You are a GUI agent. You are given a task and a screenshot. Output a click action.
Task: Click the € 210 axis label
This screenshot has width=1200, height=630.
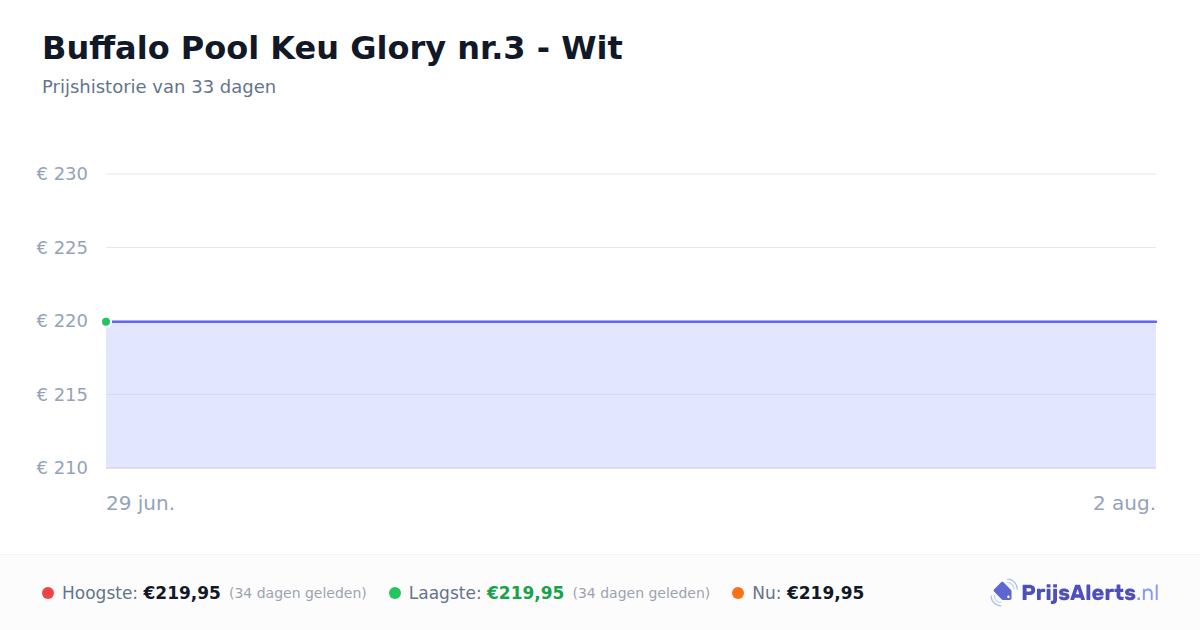(x=62, y=468)
